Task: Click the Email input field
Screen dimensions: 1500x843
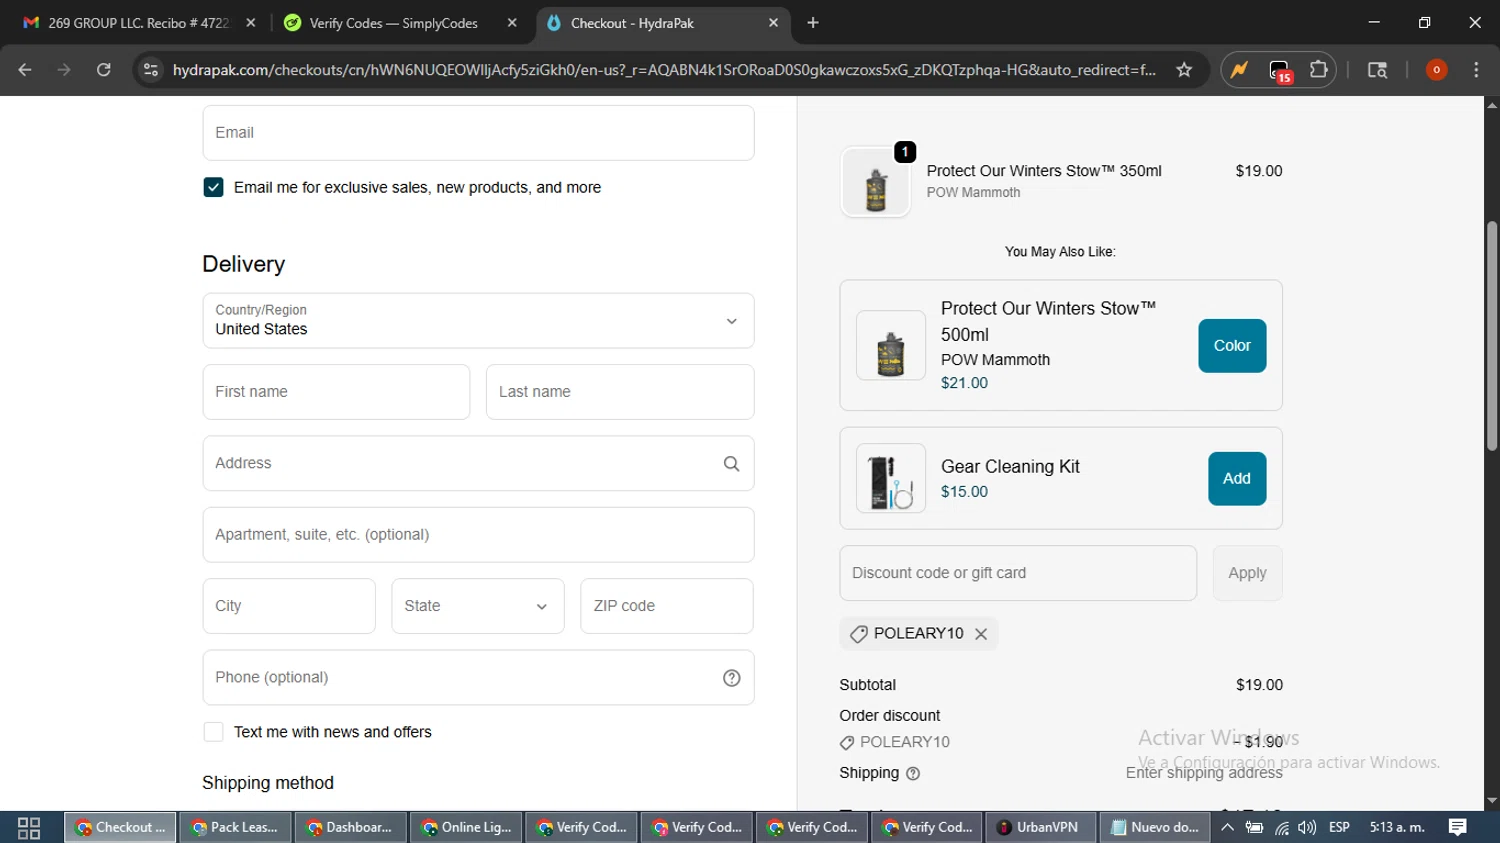Action: (x=478, y=133)
